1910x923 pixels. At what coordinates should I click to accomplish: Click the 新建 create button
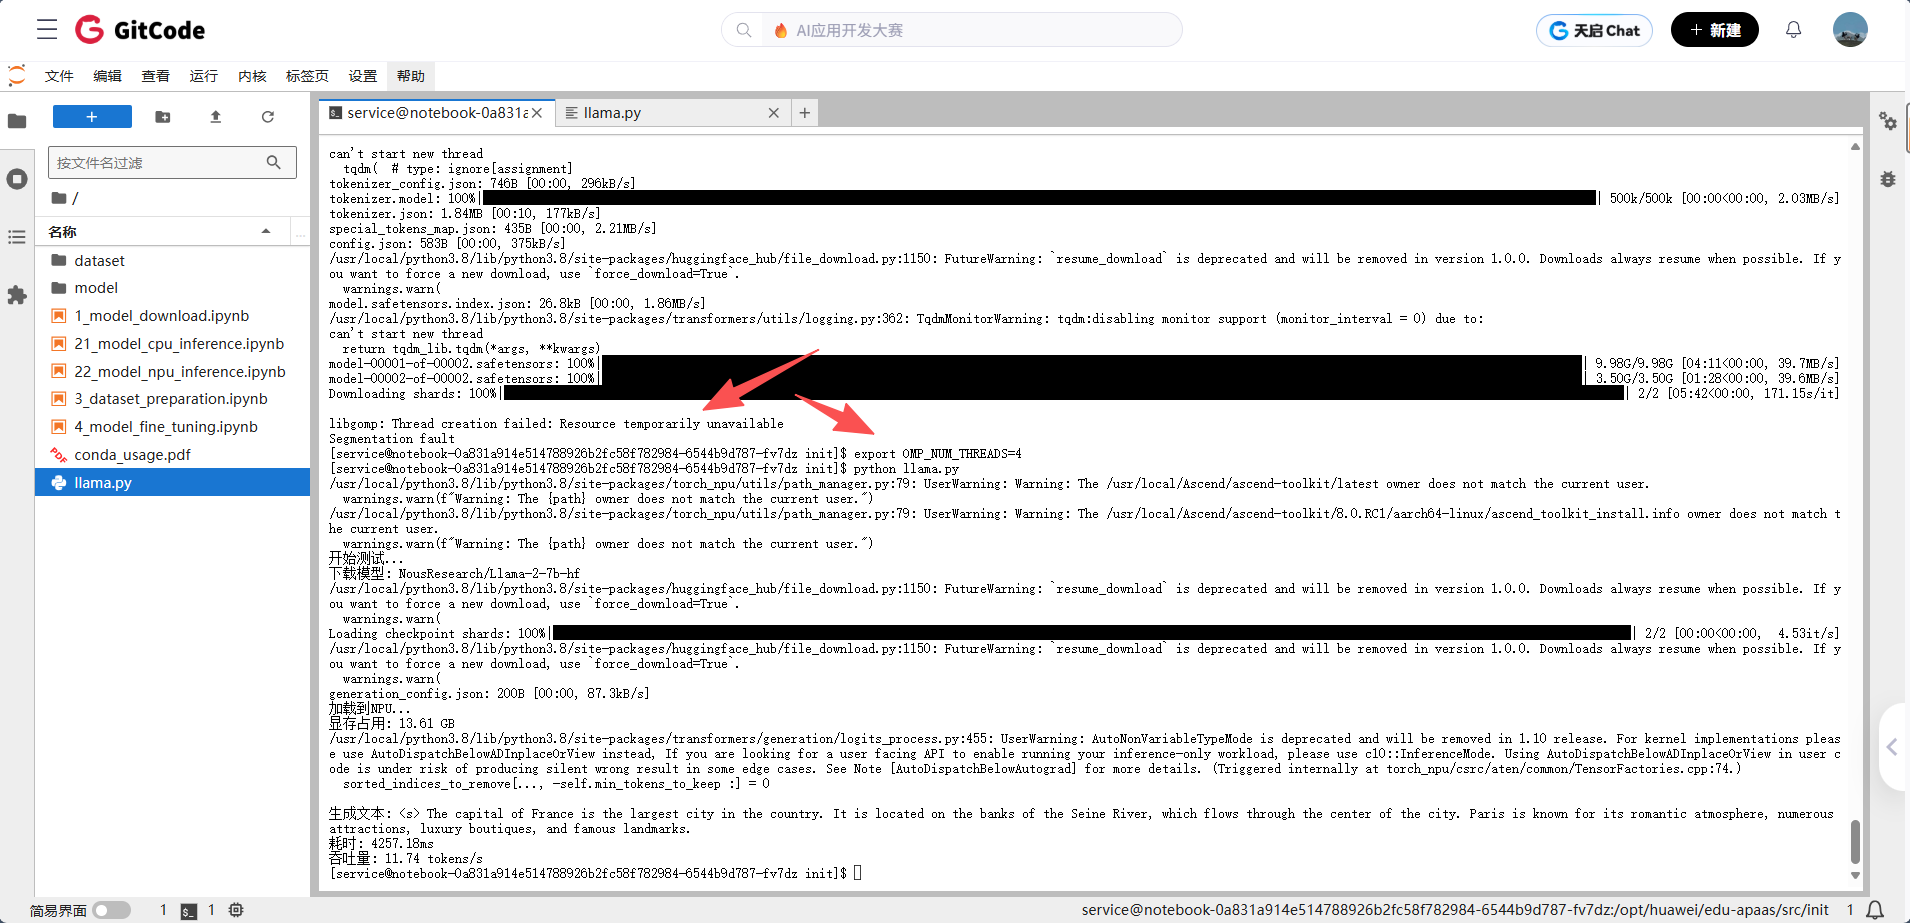[1714, 30]
